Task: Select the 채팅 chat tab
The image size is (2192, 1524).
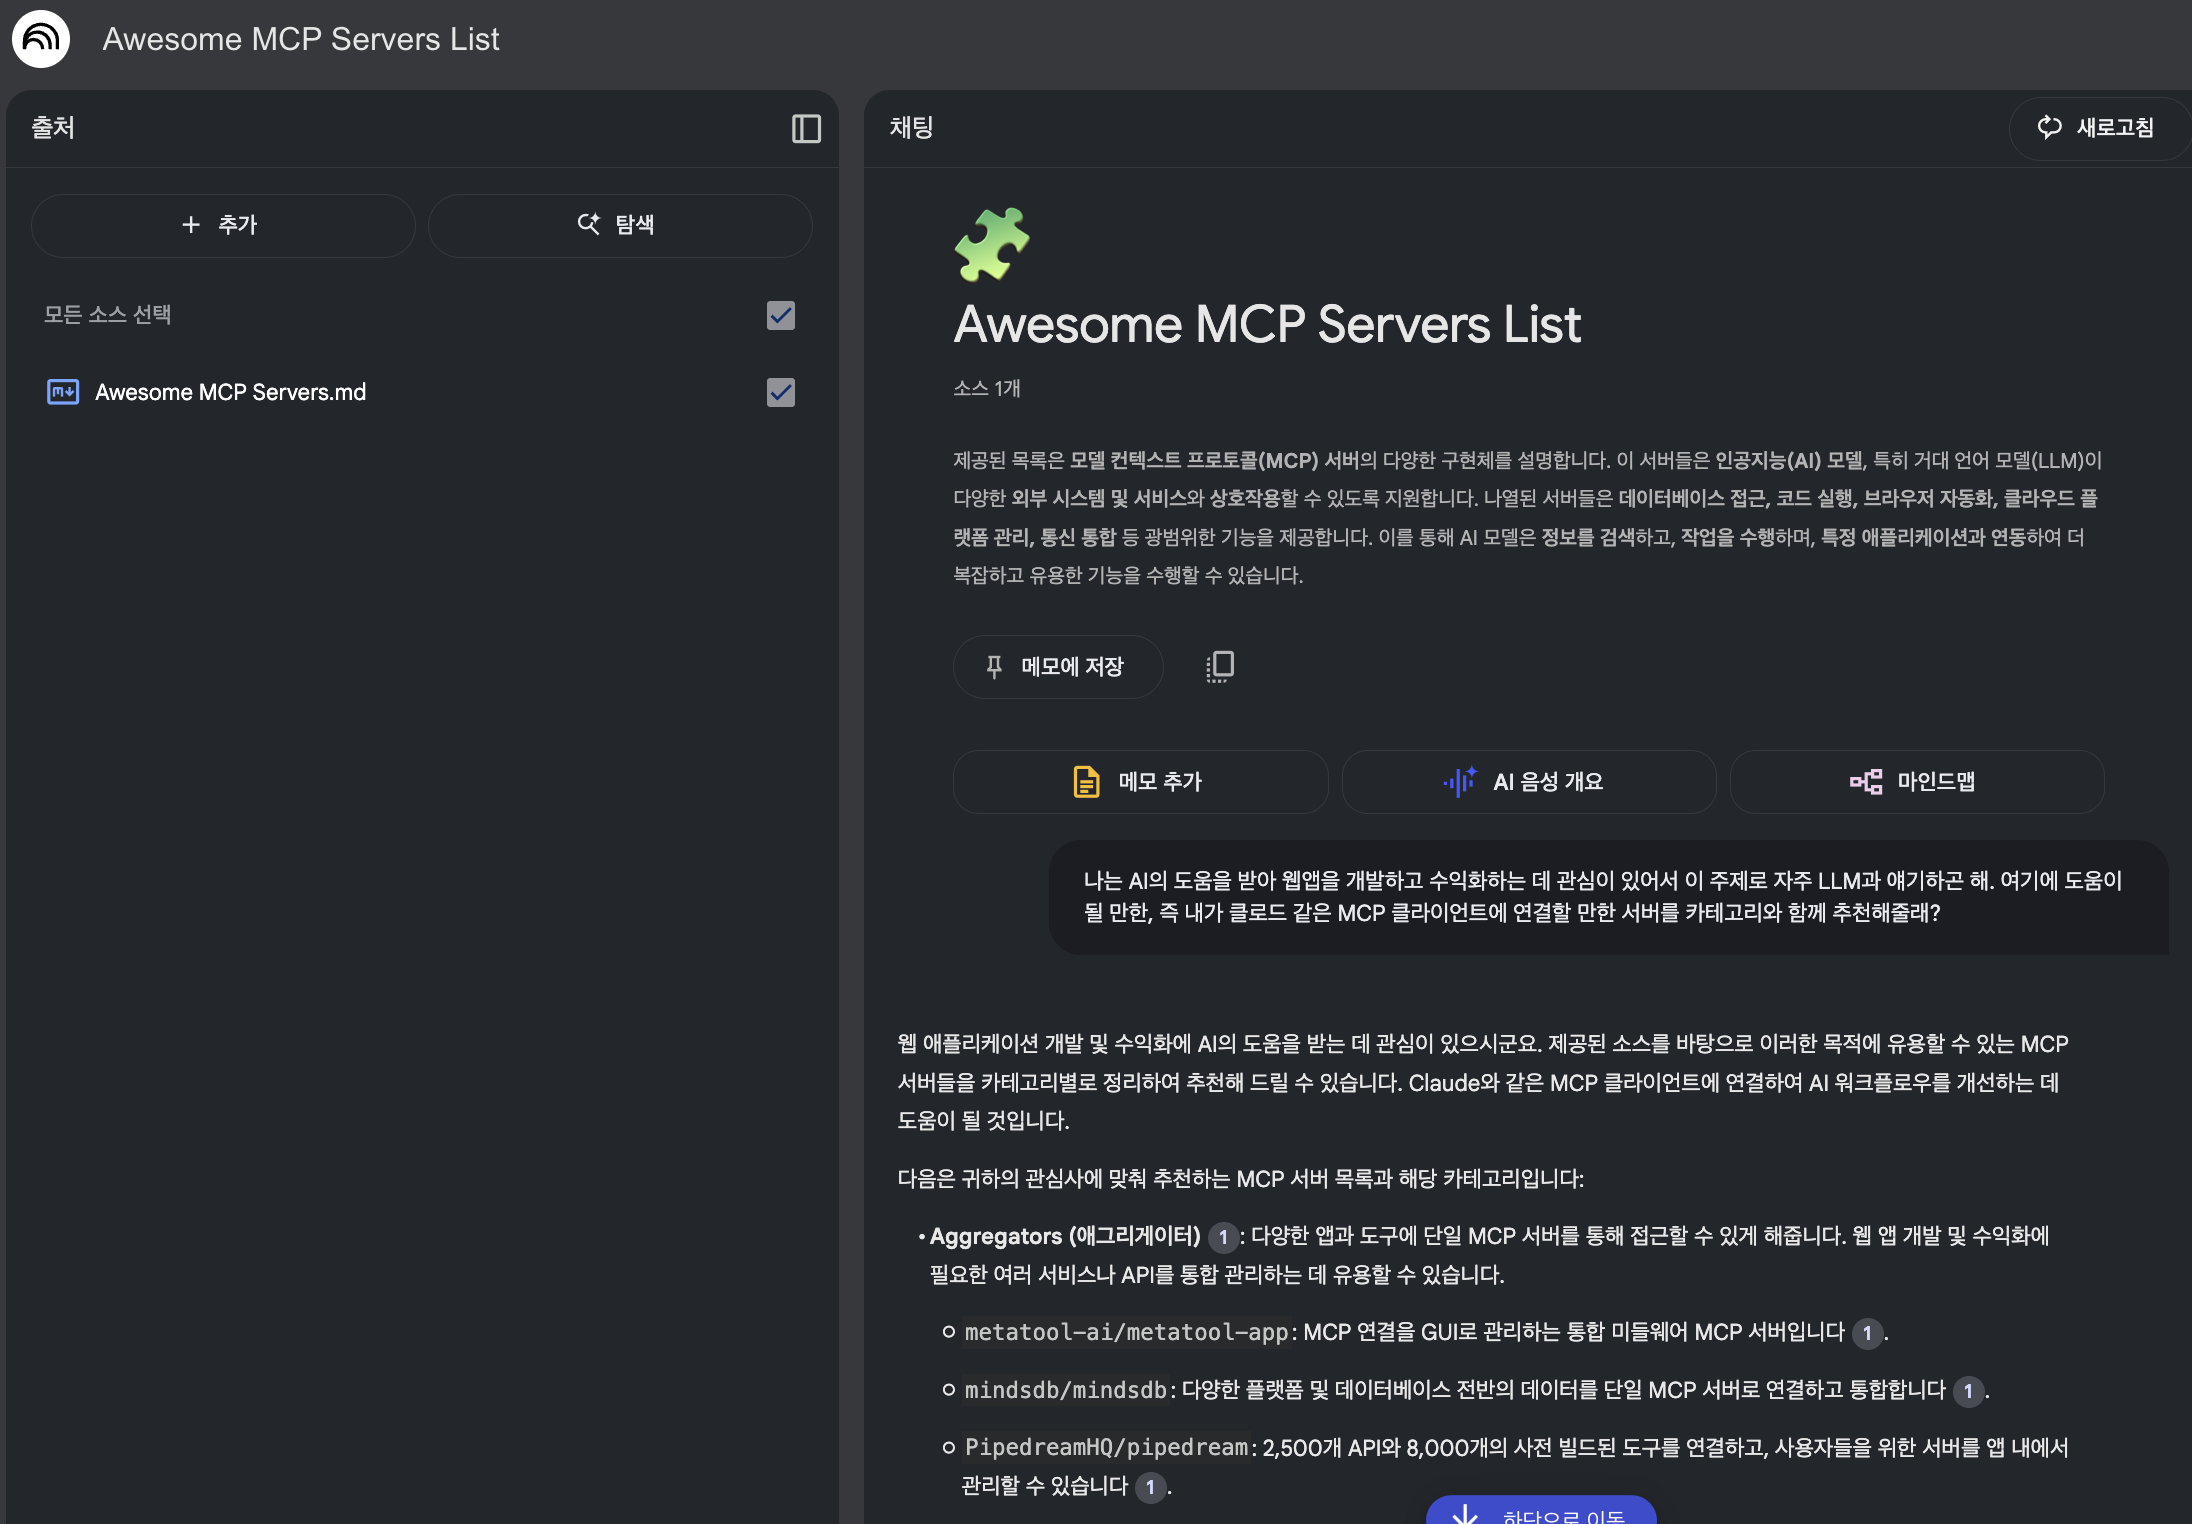Action: pos(909,128)
